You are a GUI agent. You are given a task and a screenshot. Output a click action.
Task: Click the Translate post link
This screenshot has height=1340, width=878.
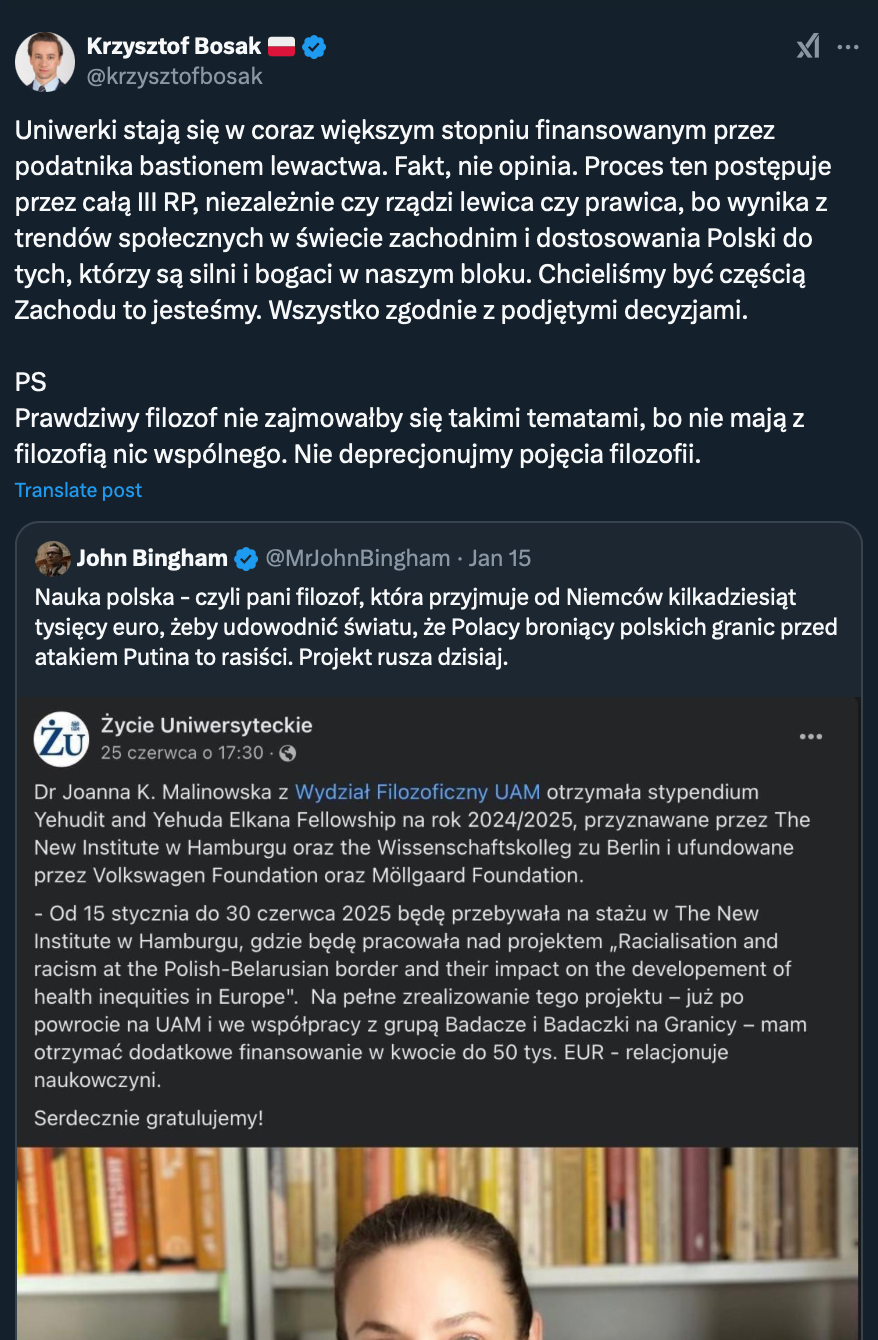(78, 490)
